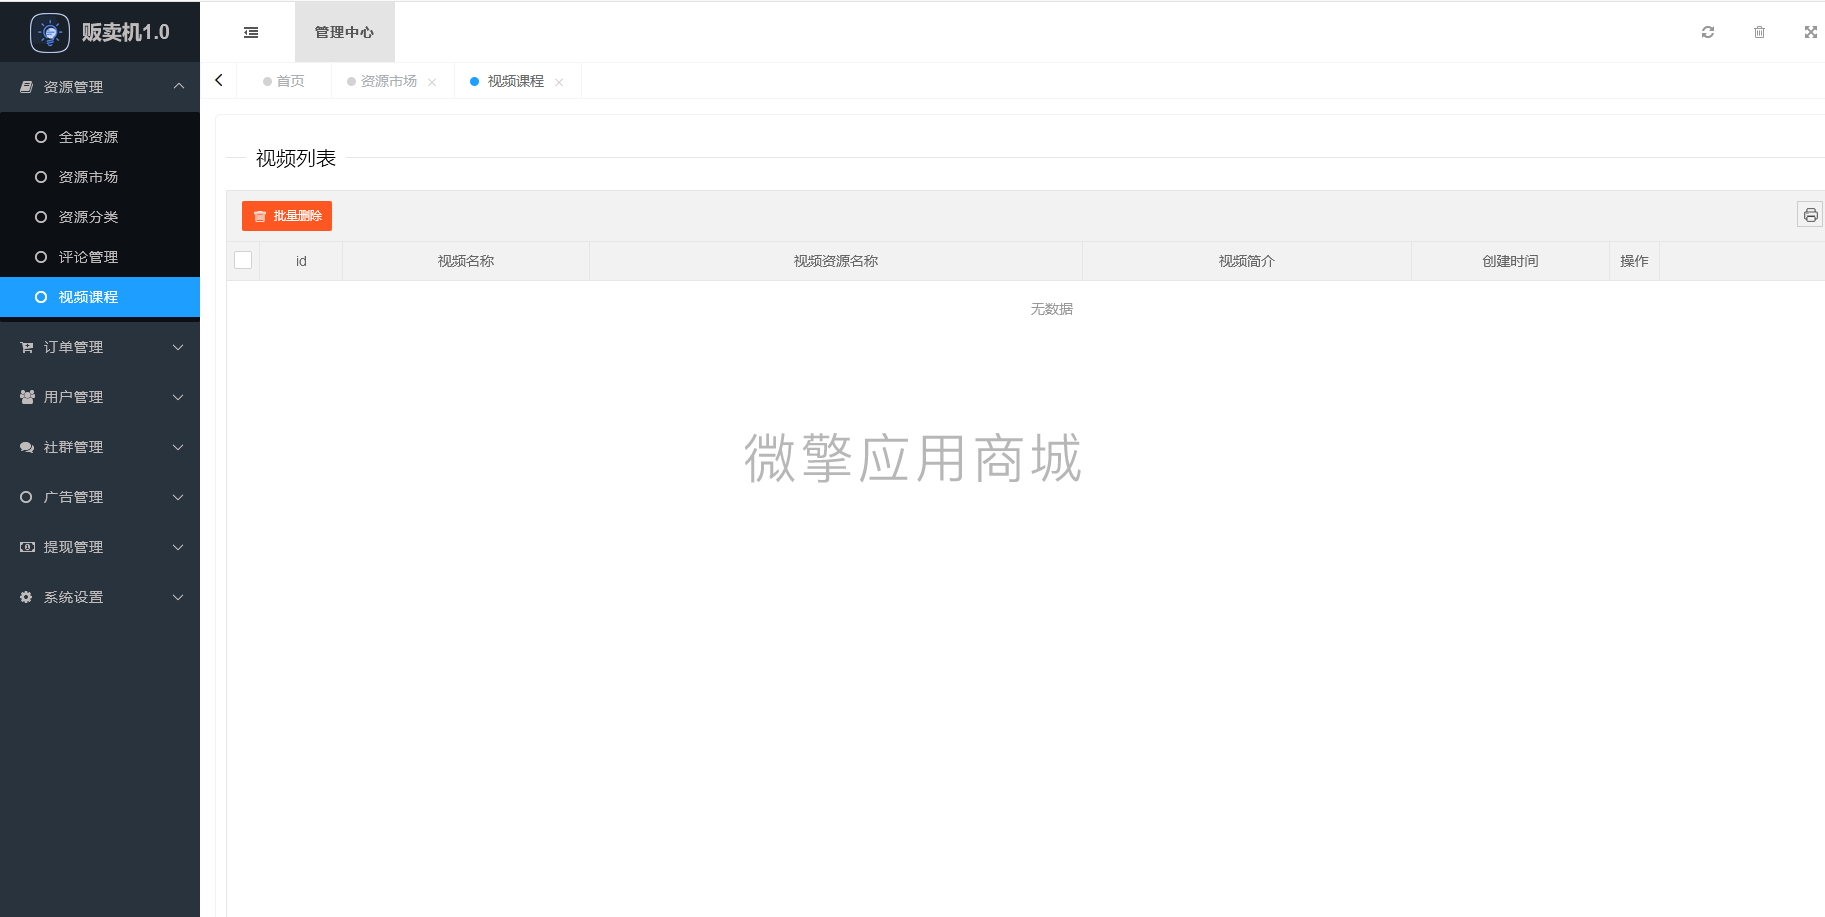Click the id column header
Screen dimensions: 1825x917
tap(301, 261)
